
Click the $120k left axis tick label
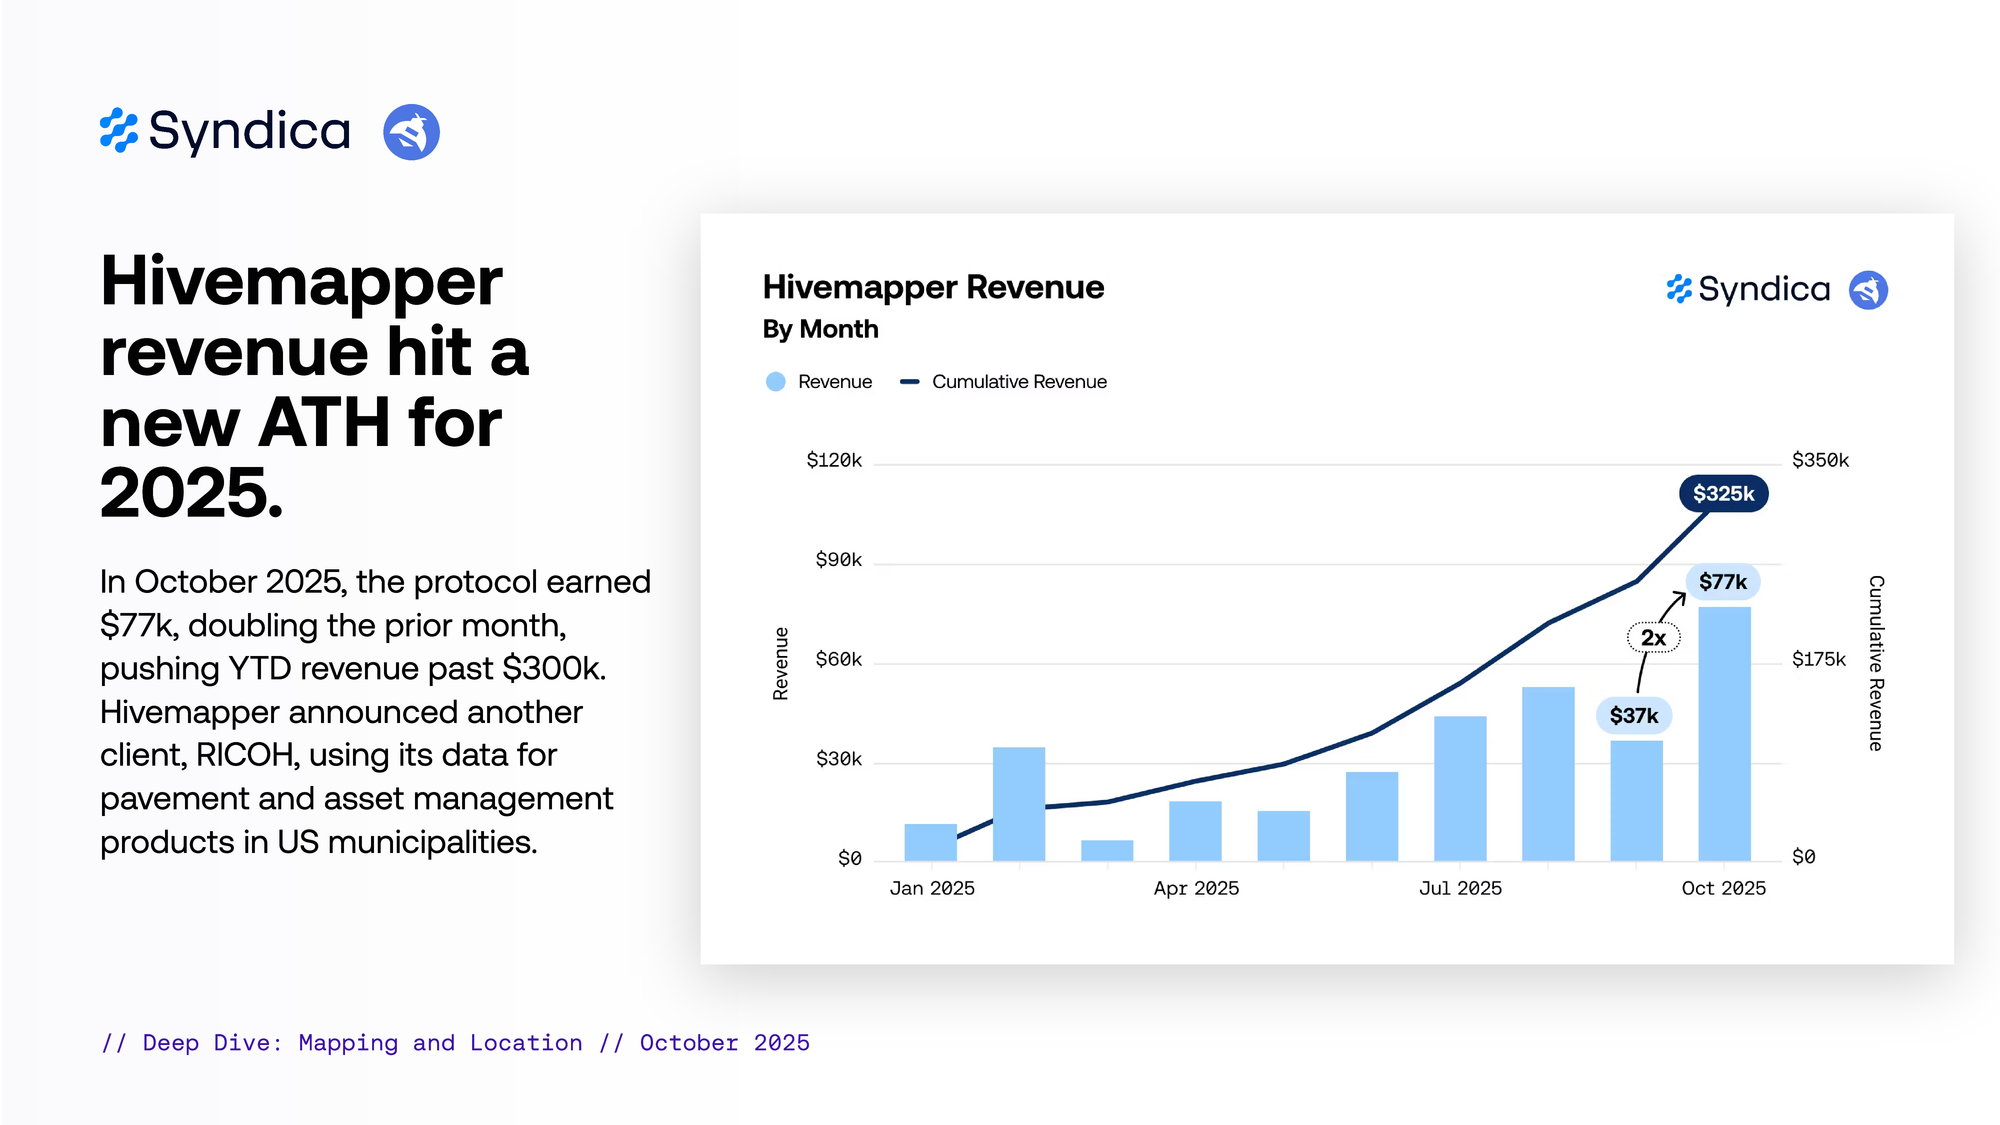coord(833,460)
